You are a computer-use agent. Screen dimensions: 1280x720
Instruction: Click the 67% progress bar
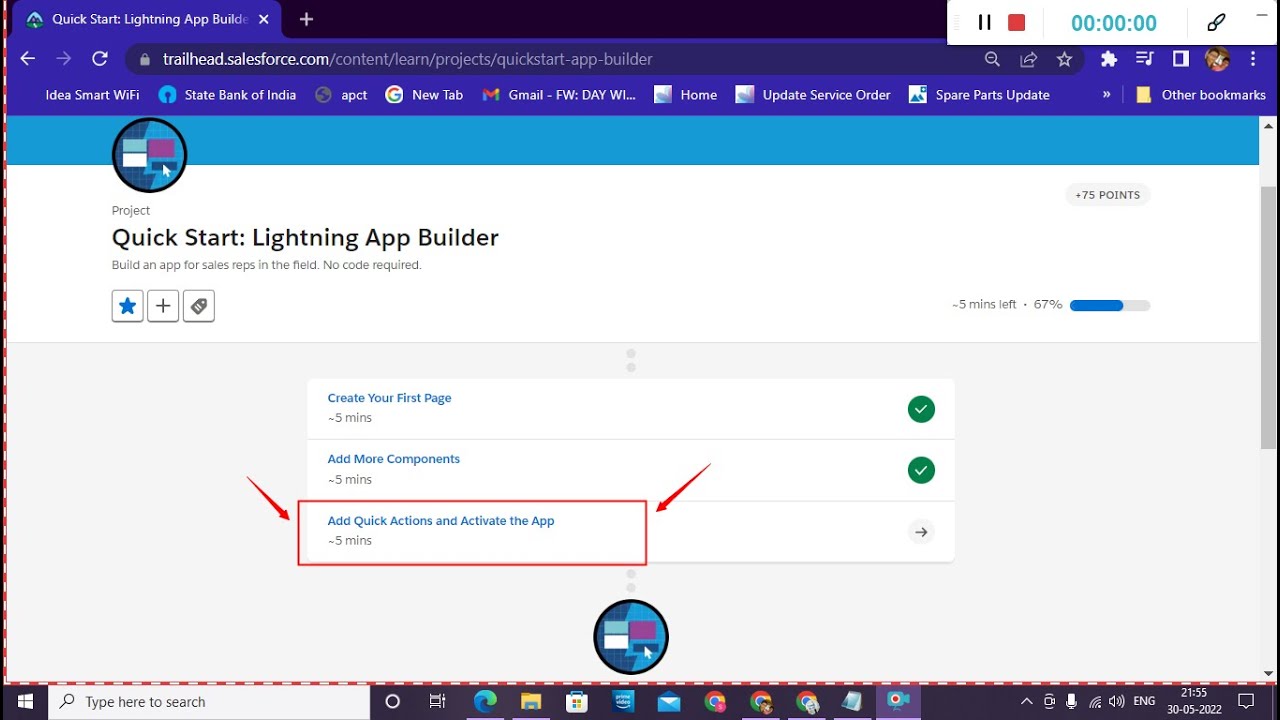(1110, 305)
